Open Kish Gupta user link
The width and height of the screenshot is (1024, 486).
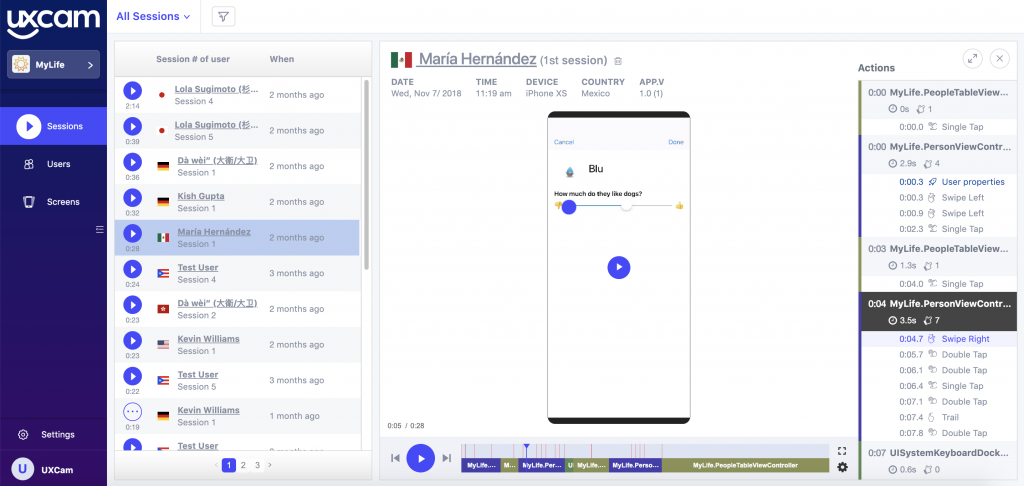(x=200, y=196)
